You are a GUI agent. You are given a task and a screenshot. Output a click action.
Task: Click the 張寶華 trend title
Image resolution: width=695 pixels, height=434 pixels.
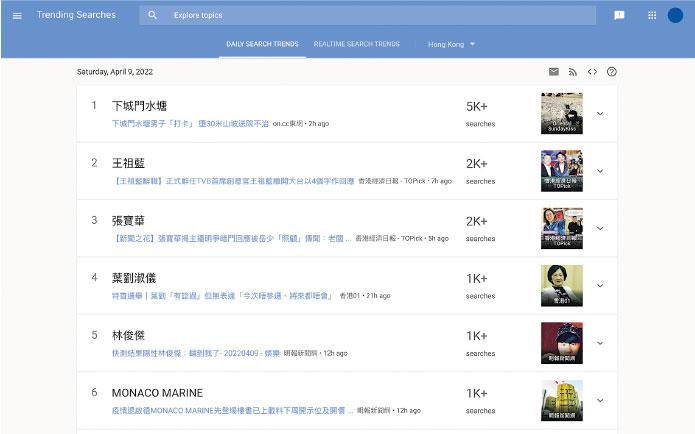click(128, 221)
